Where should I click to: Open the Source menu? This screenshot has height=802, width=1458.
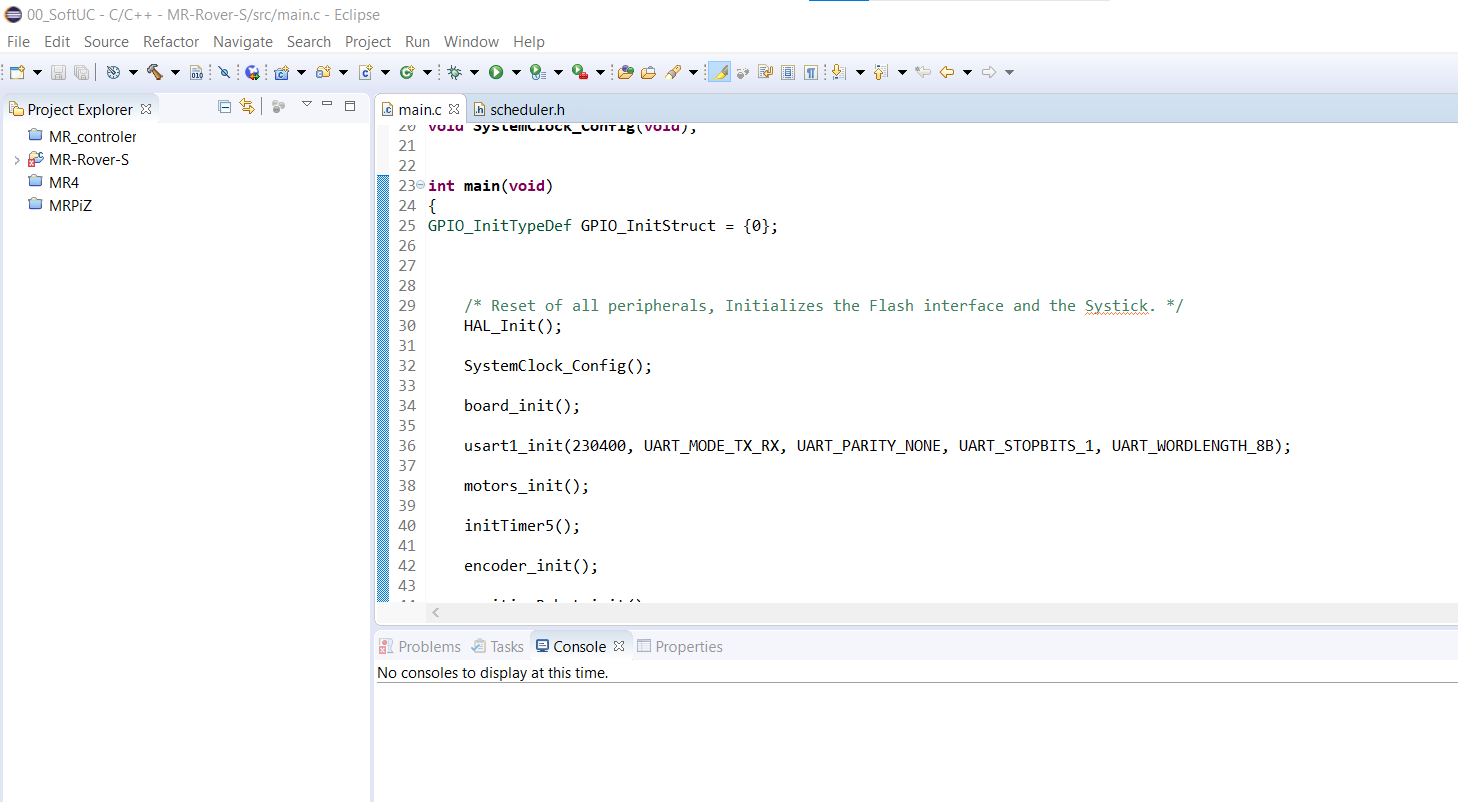pyautogui.click(x=106, y=41)
